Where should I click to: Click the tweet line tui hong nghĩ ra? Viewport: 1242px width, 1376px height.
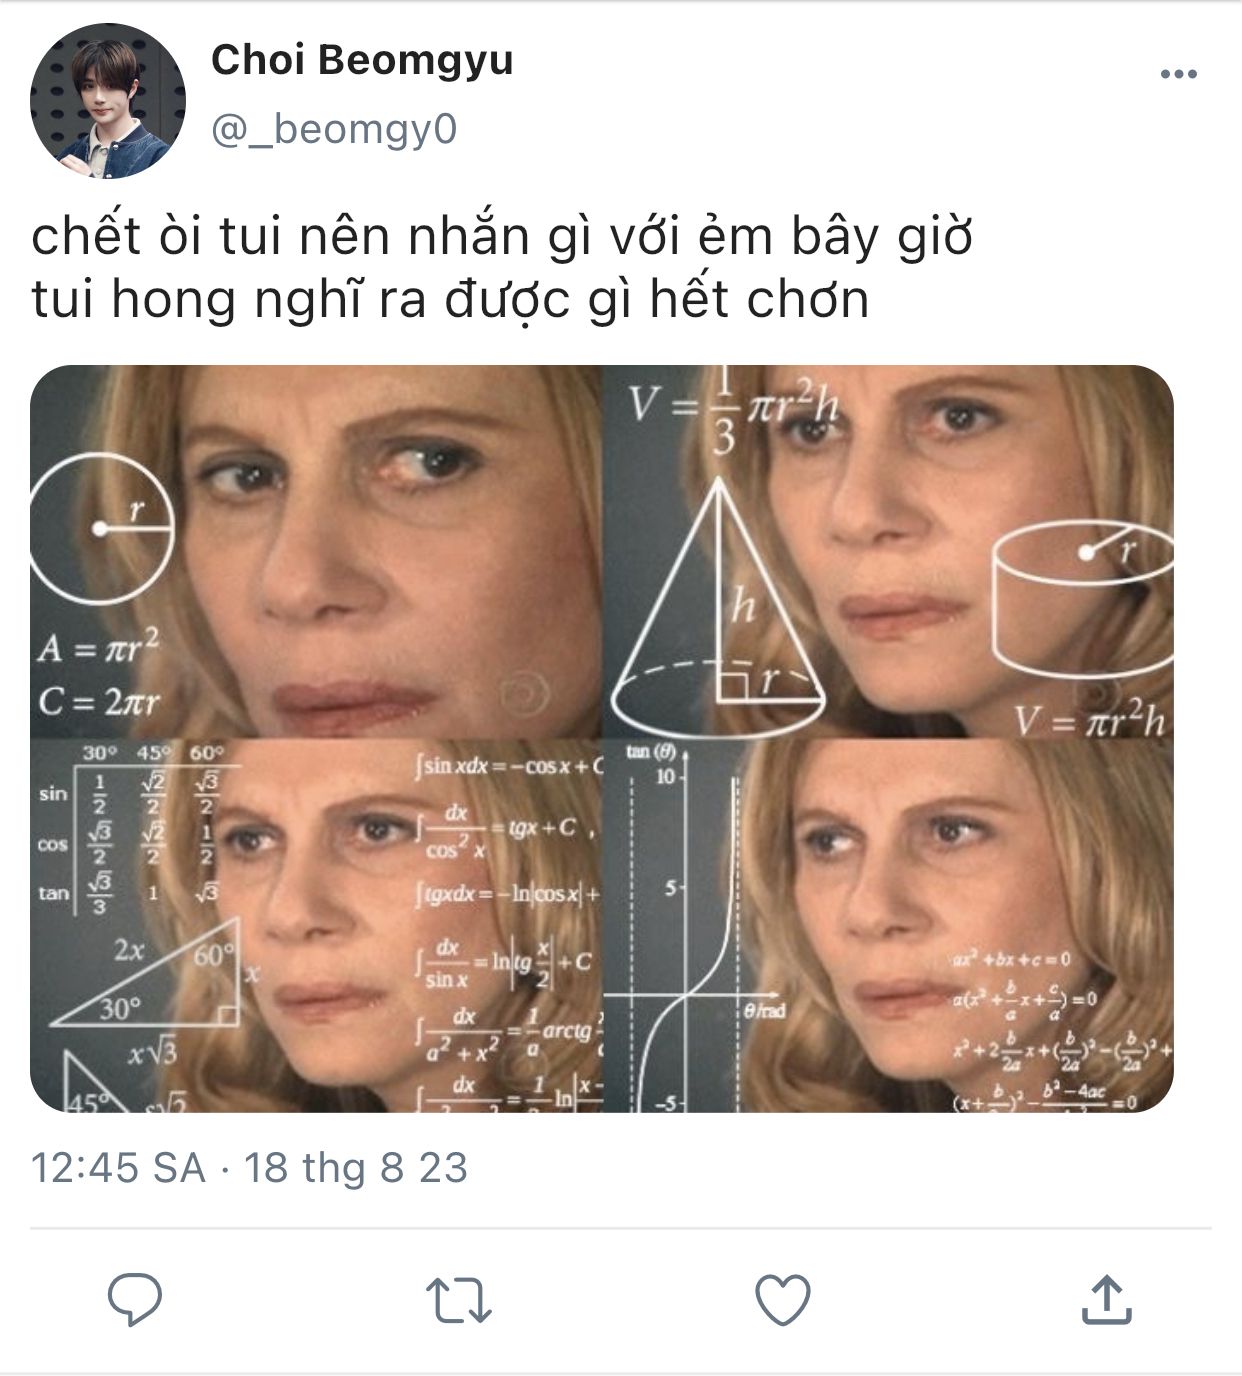pyautogui.click(x=450, y=300)
